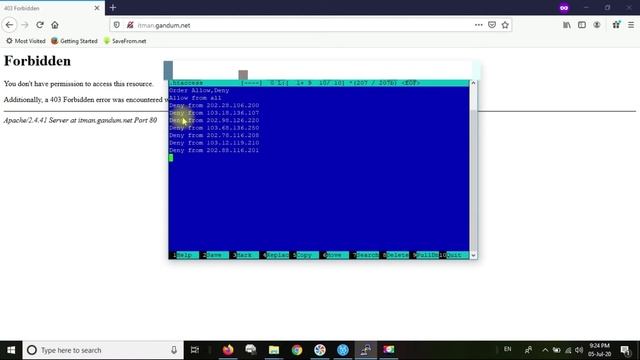Open the Firefox hamburger menu
Screen dimensions: 640x360
pos(631,25)
